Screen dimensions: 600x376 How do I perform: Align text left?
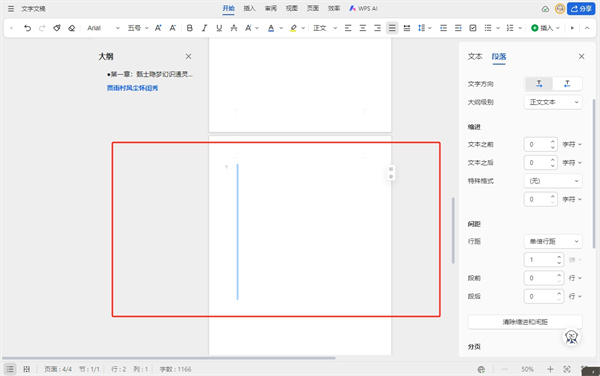[348, 28]
